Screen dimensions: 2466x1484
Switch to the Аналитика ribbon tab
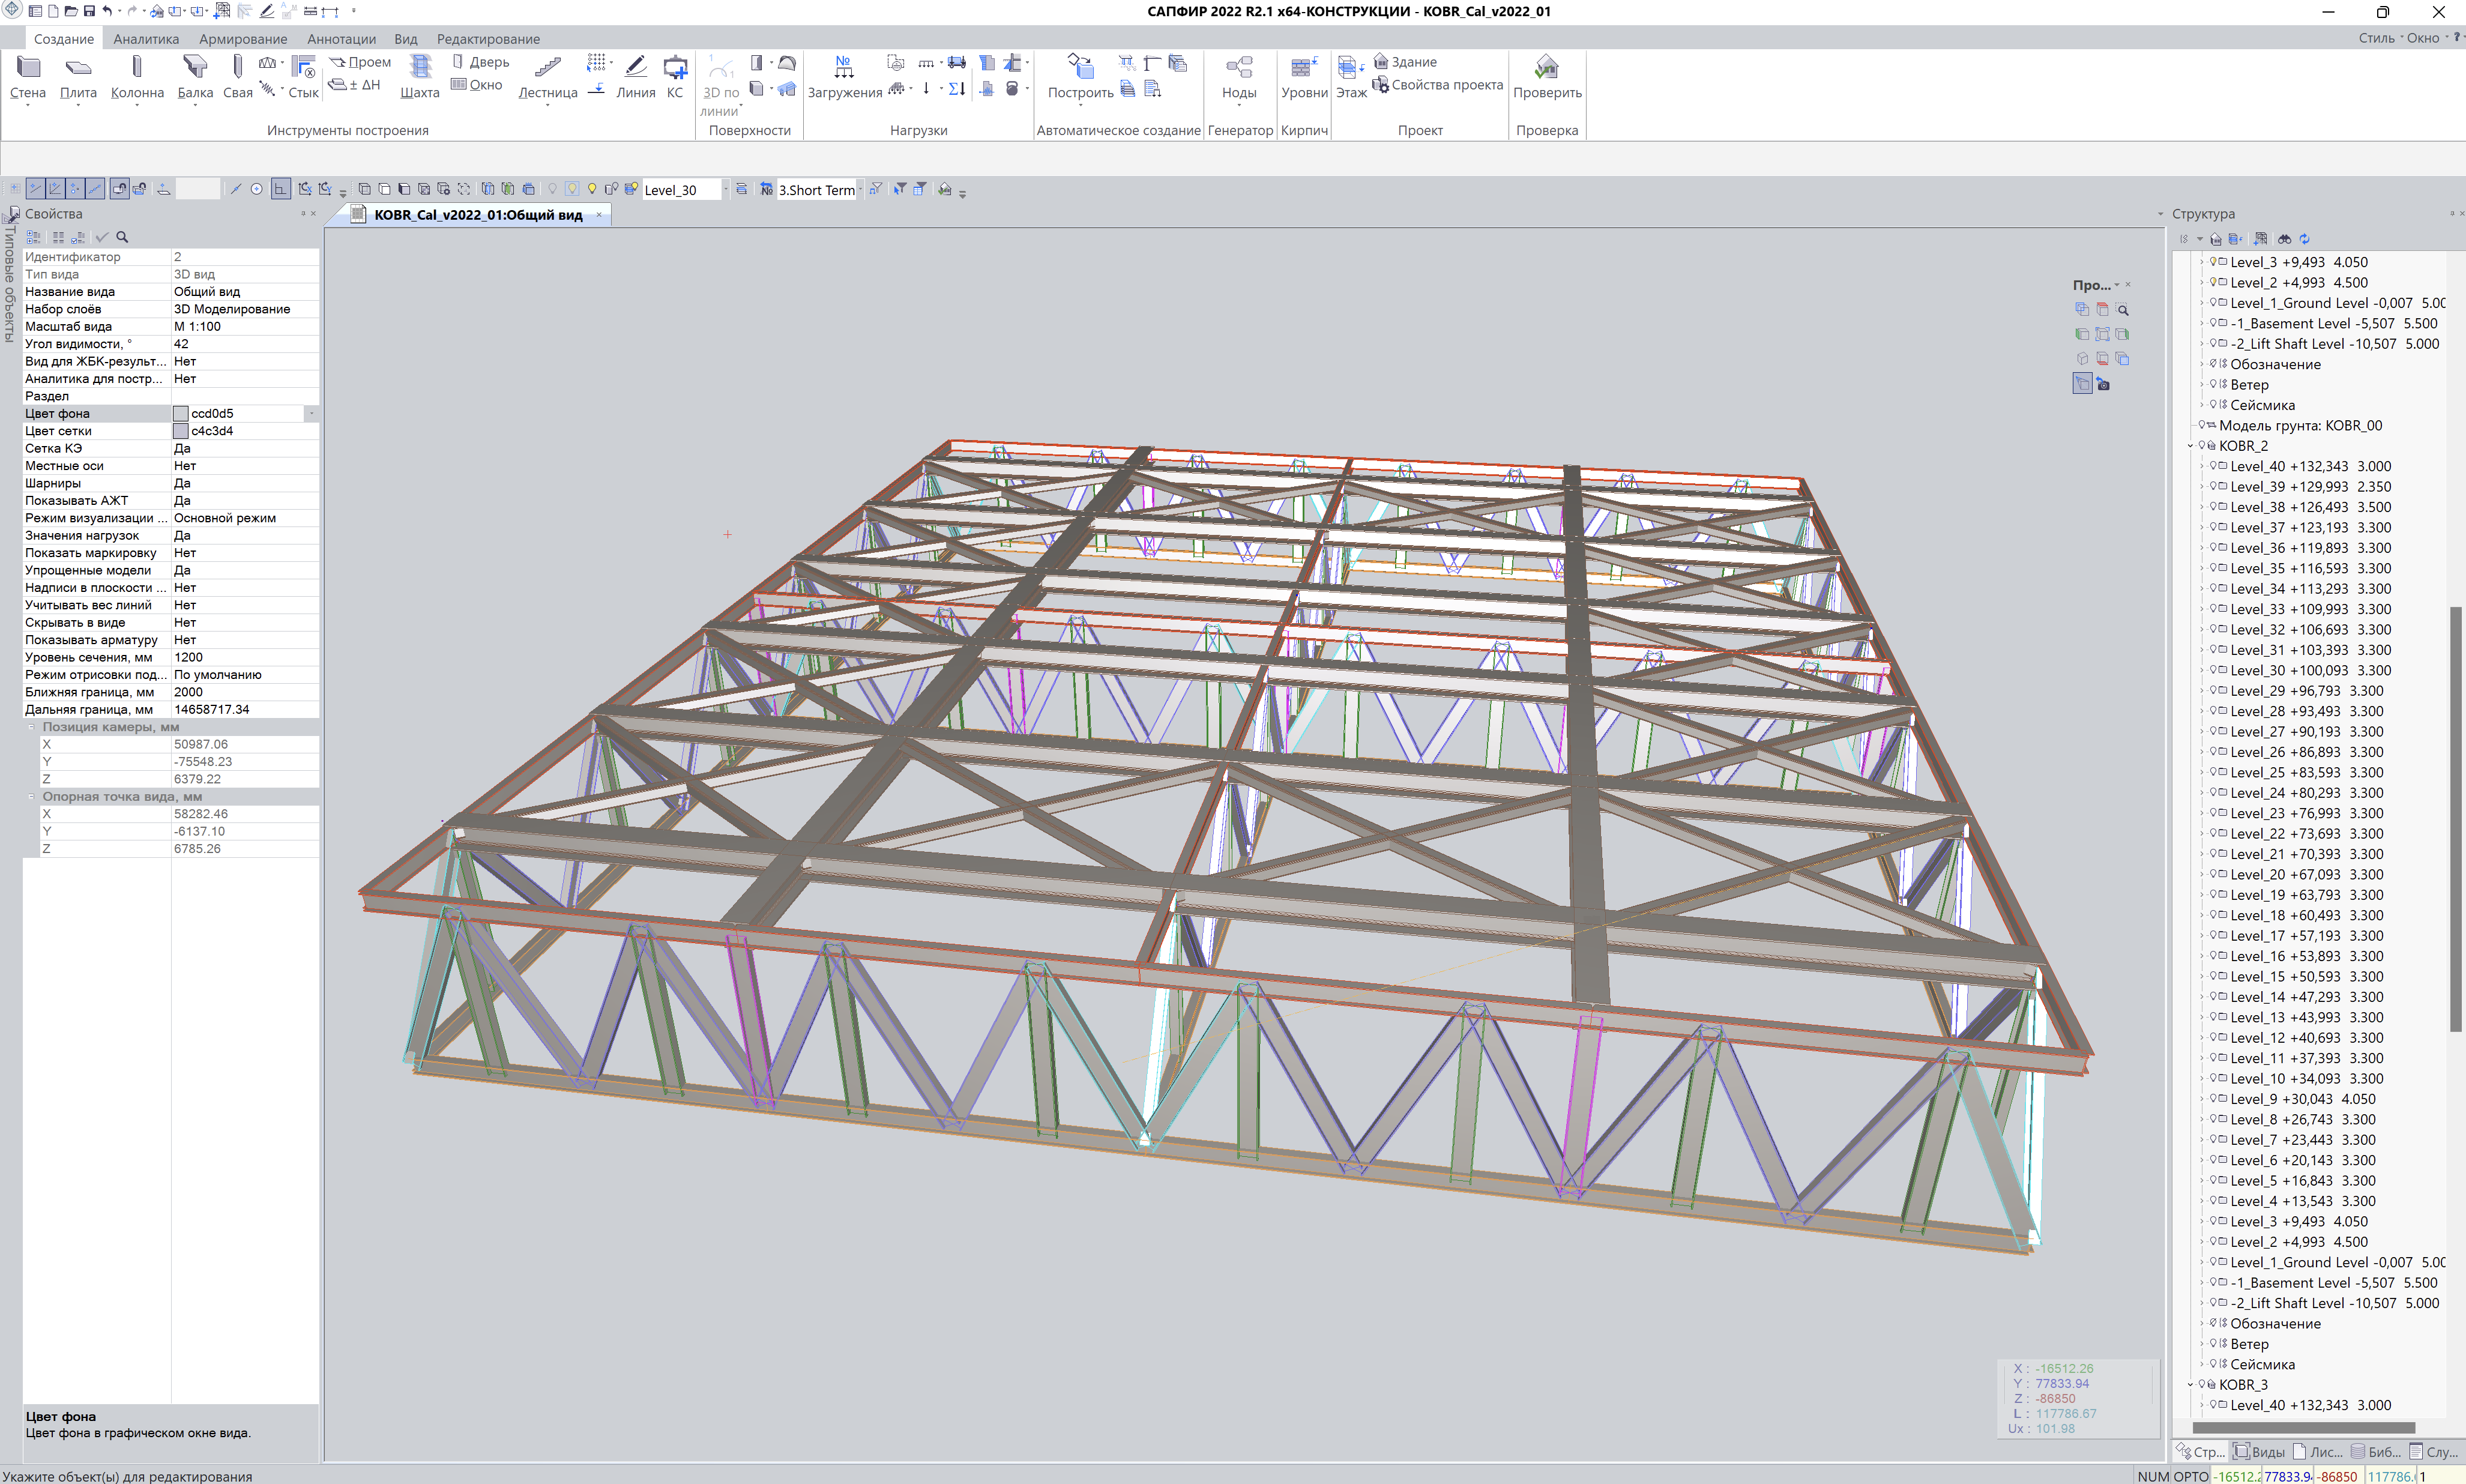click(146, 39)
